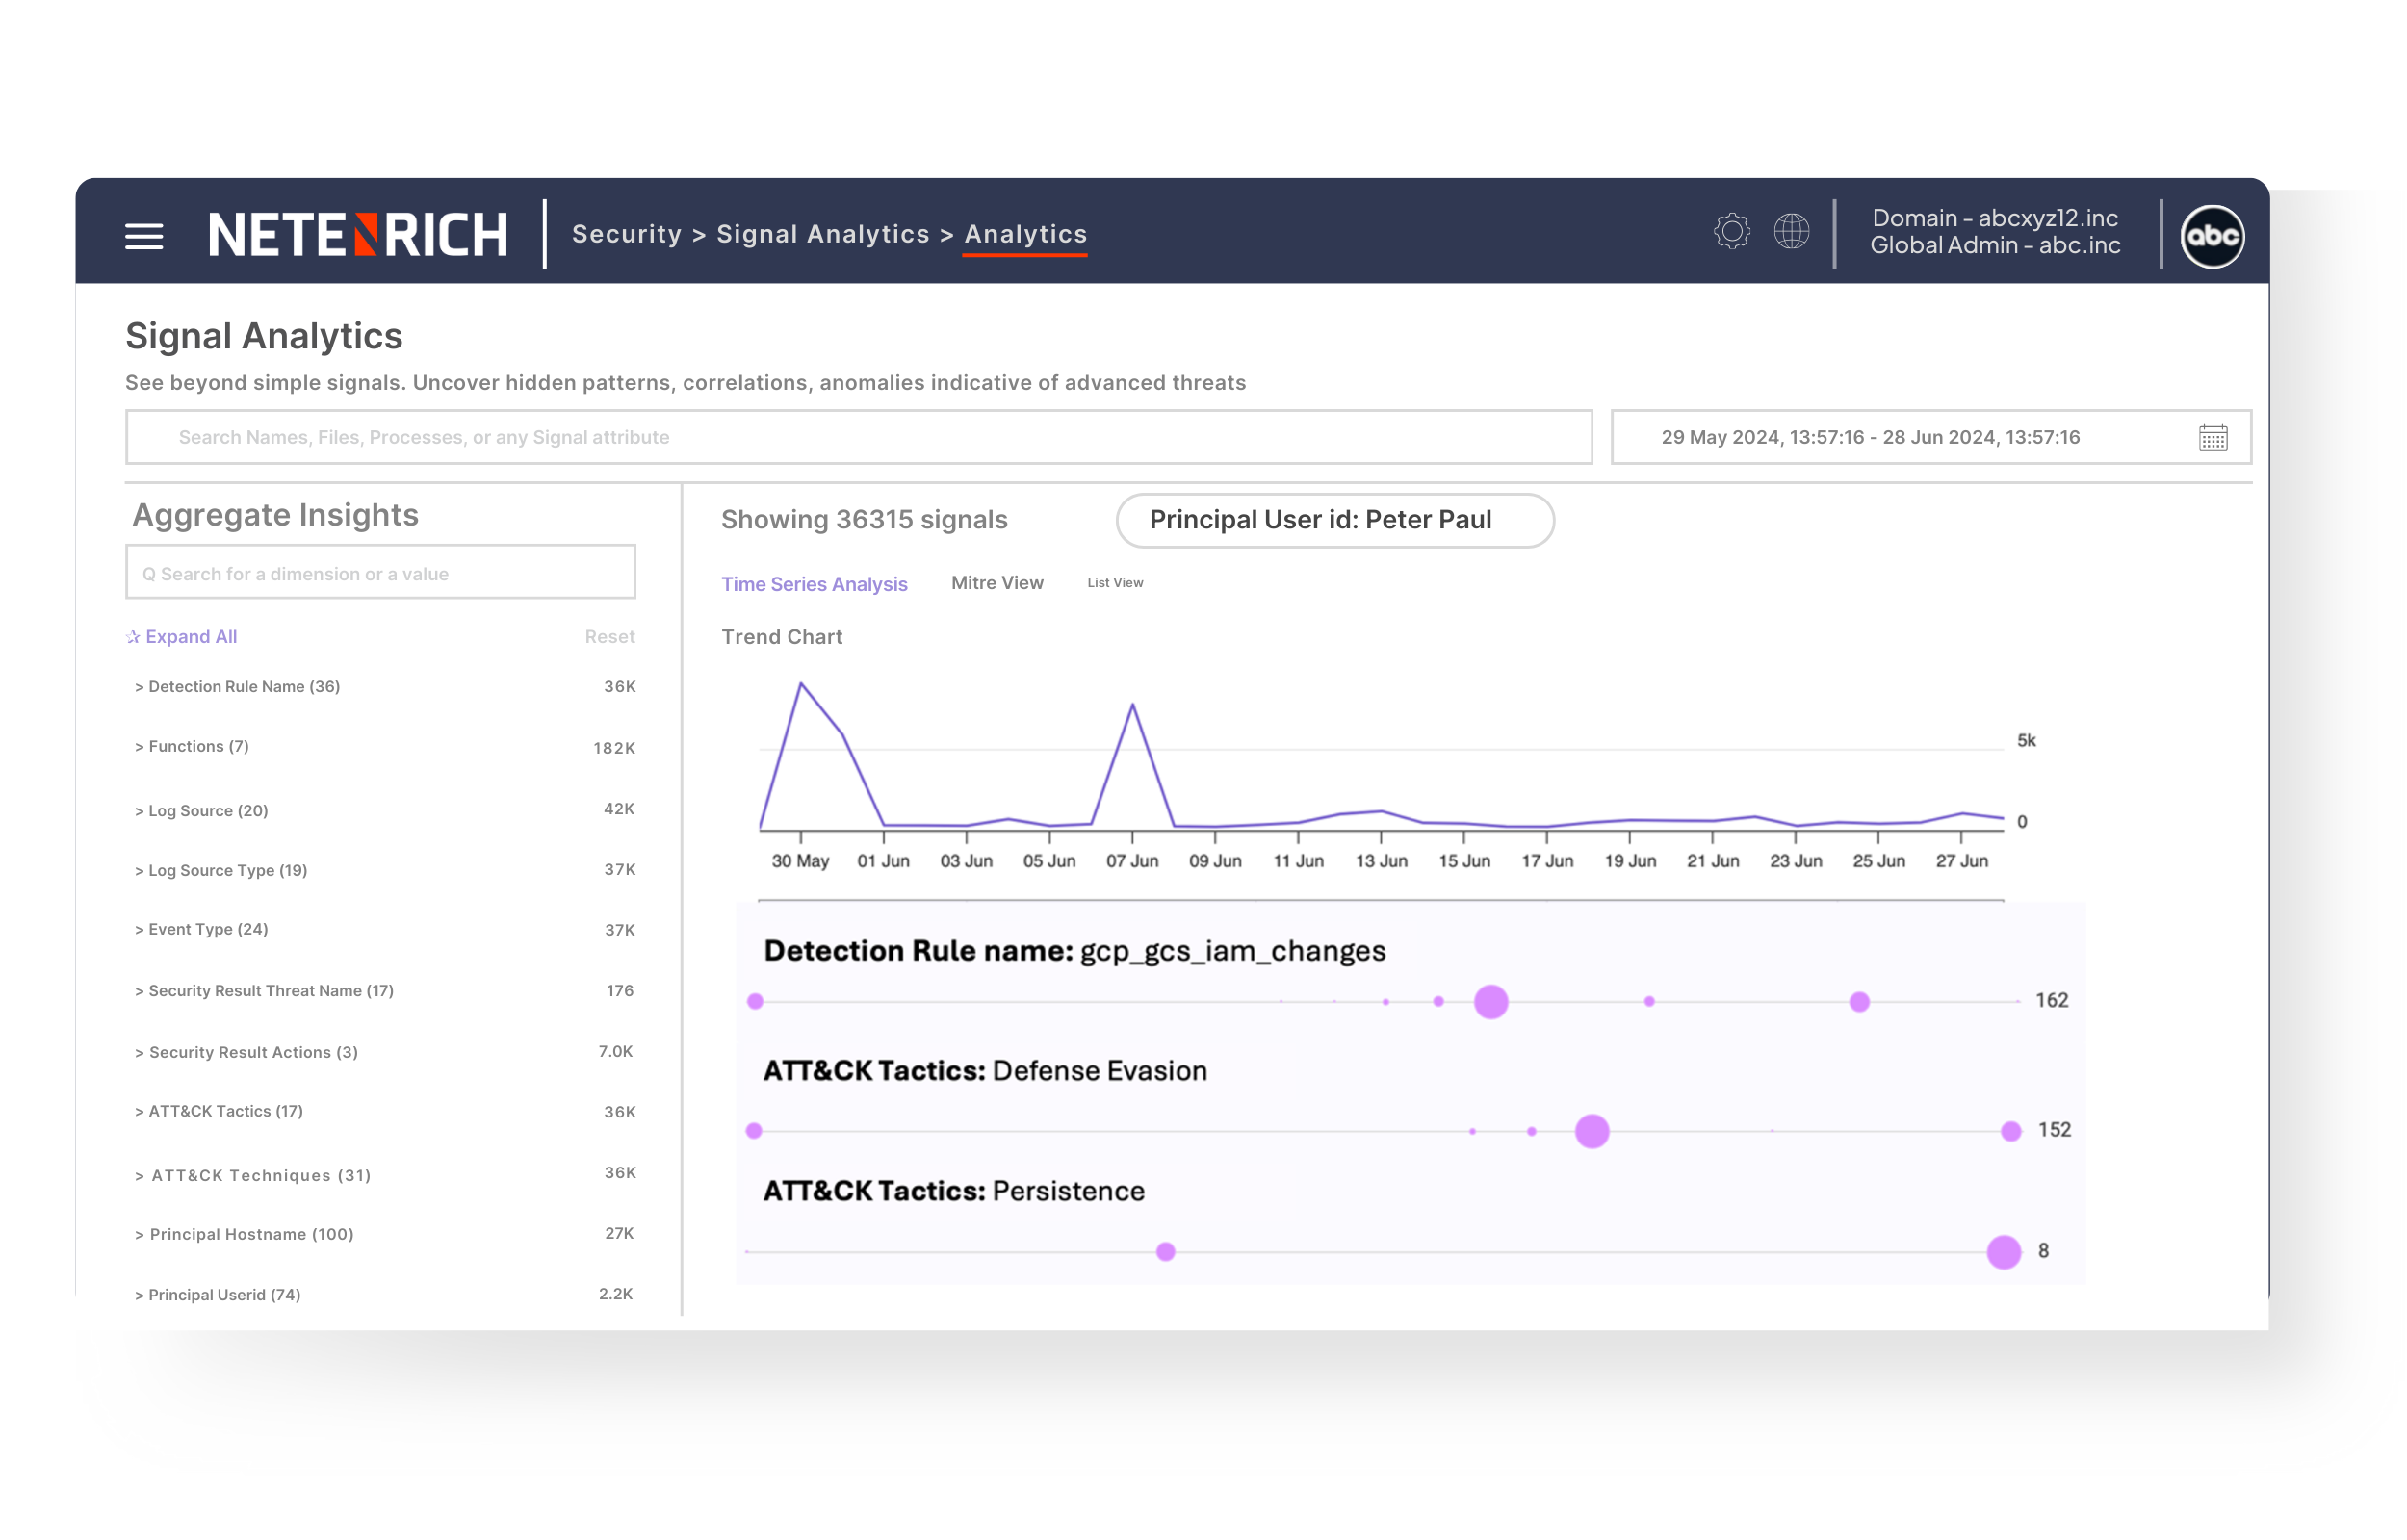Switch to the Mitre View tab
2407x1540 pixels.
tap(996, 582)
